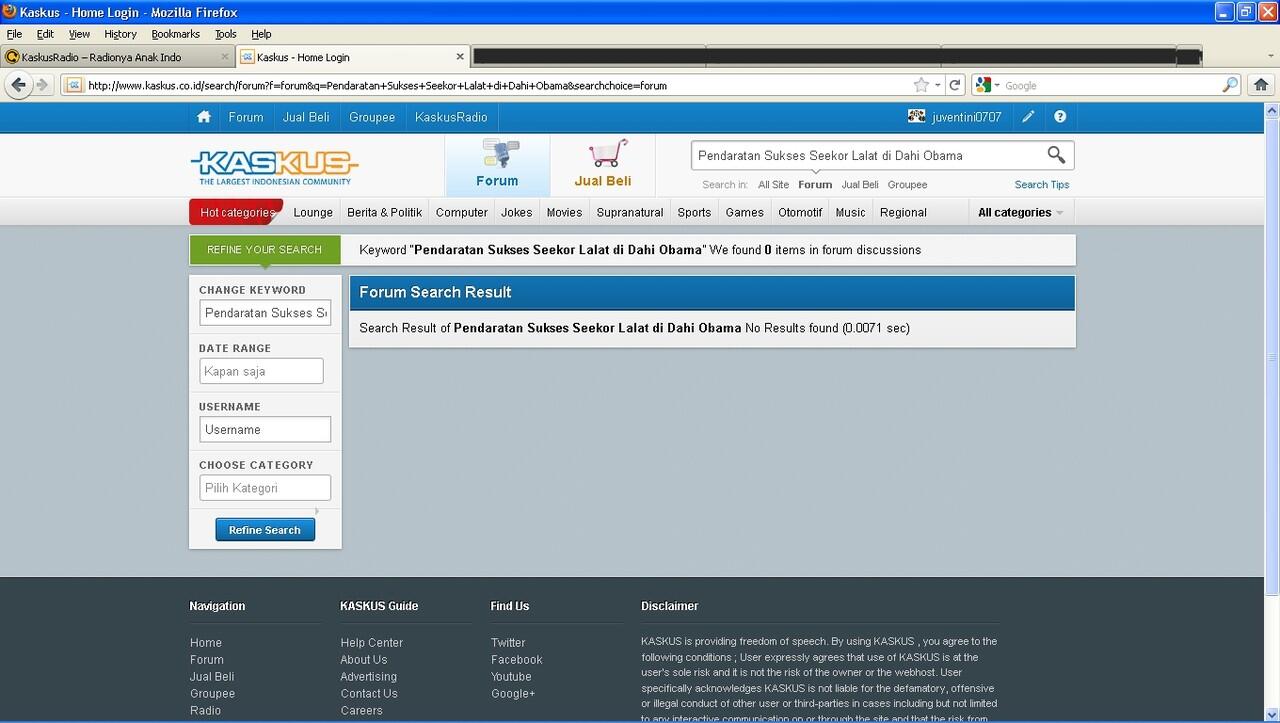The height and width of the screenshot is (723, 1280).
Task: Click the Firefox home icon
Action: click(1261, 85)
